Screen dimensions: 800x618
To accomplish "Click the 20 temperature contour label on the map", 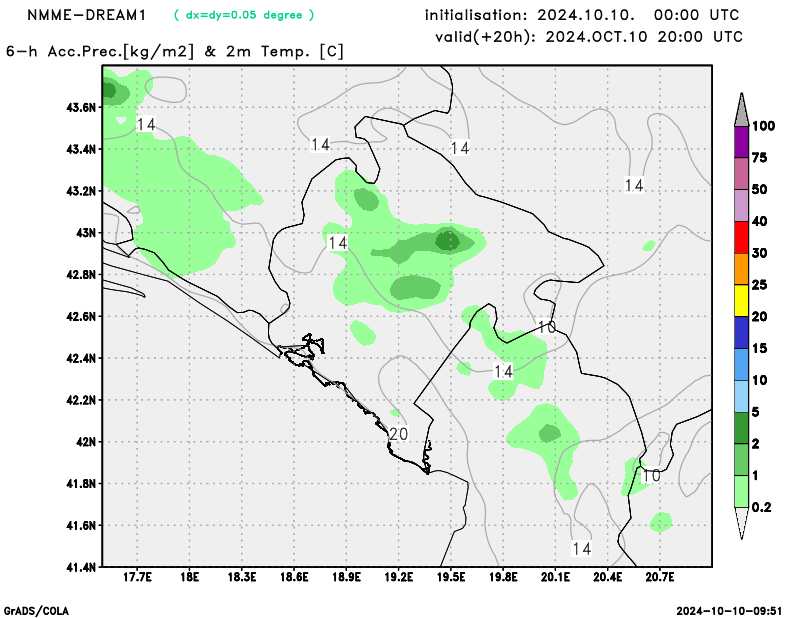I will click(398, 434).
